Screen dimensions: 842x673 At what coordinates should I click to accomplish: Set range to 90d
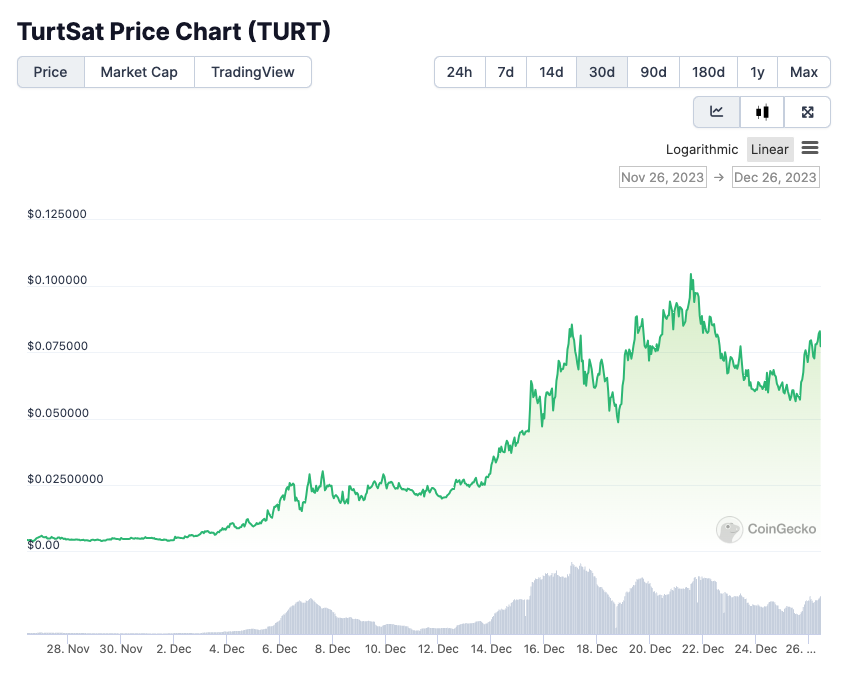(x=653, y=72)
